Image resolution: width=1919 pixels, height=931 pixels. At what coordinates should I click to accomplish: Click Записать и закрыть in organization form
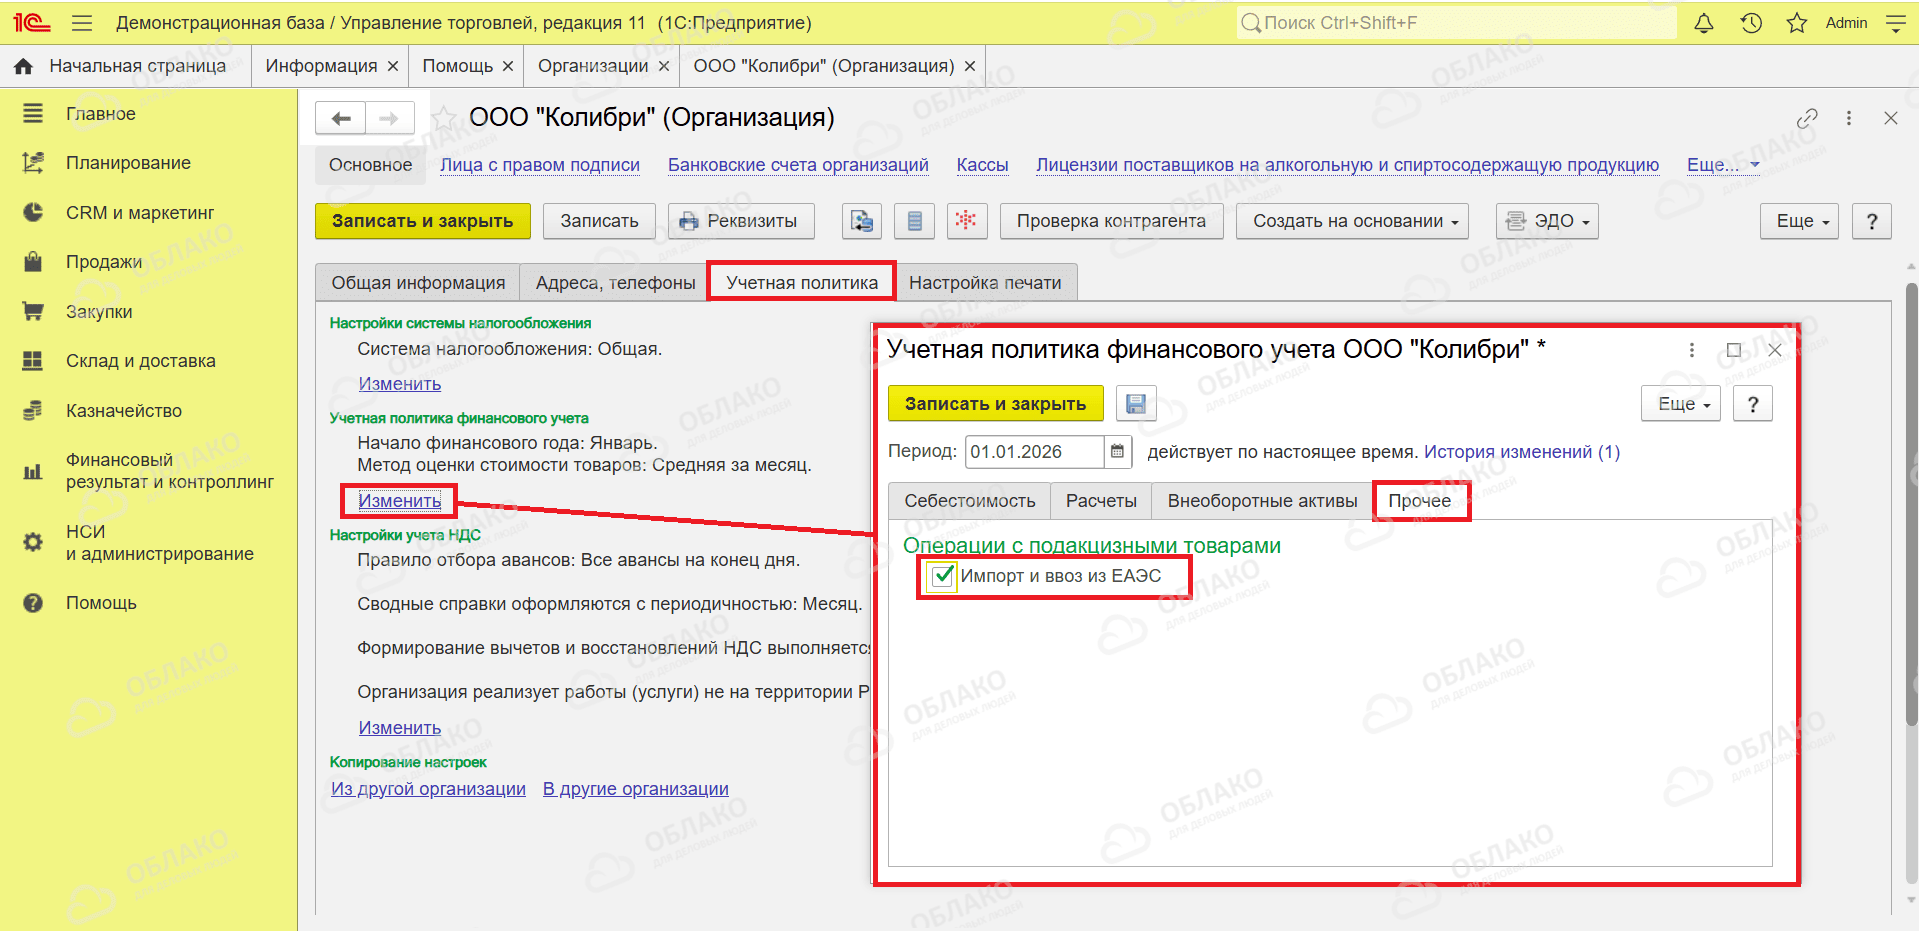pos(423,221)
